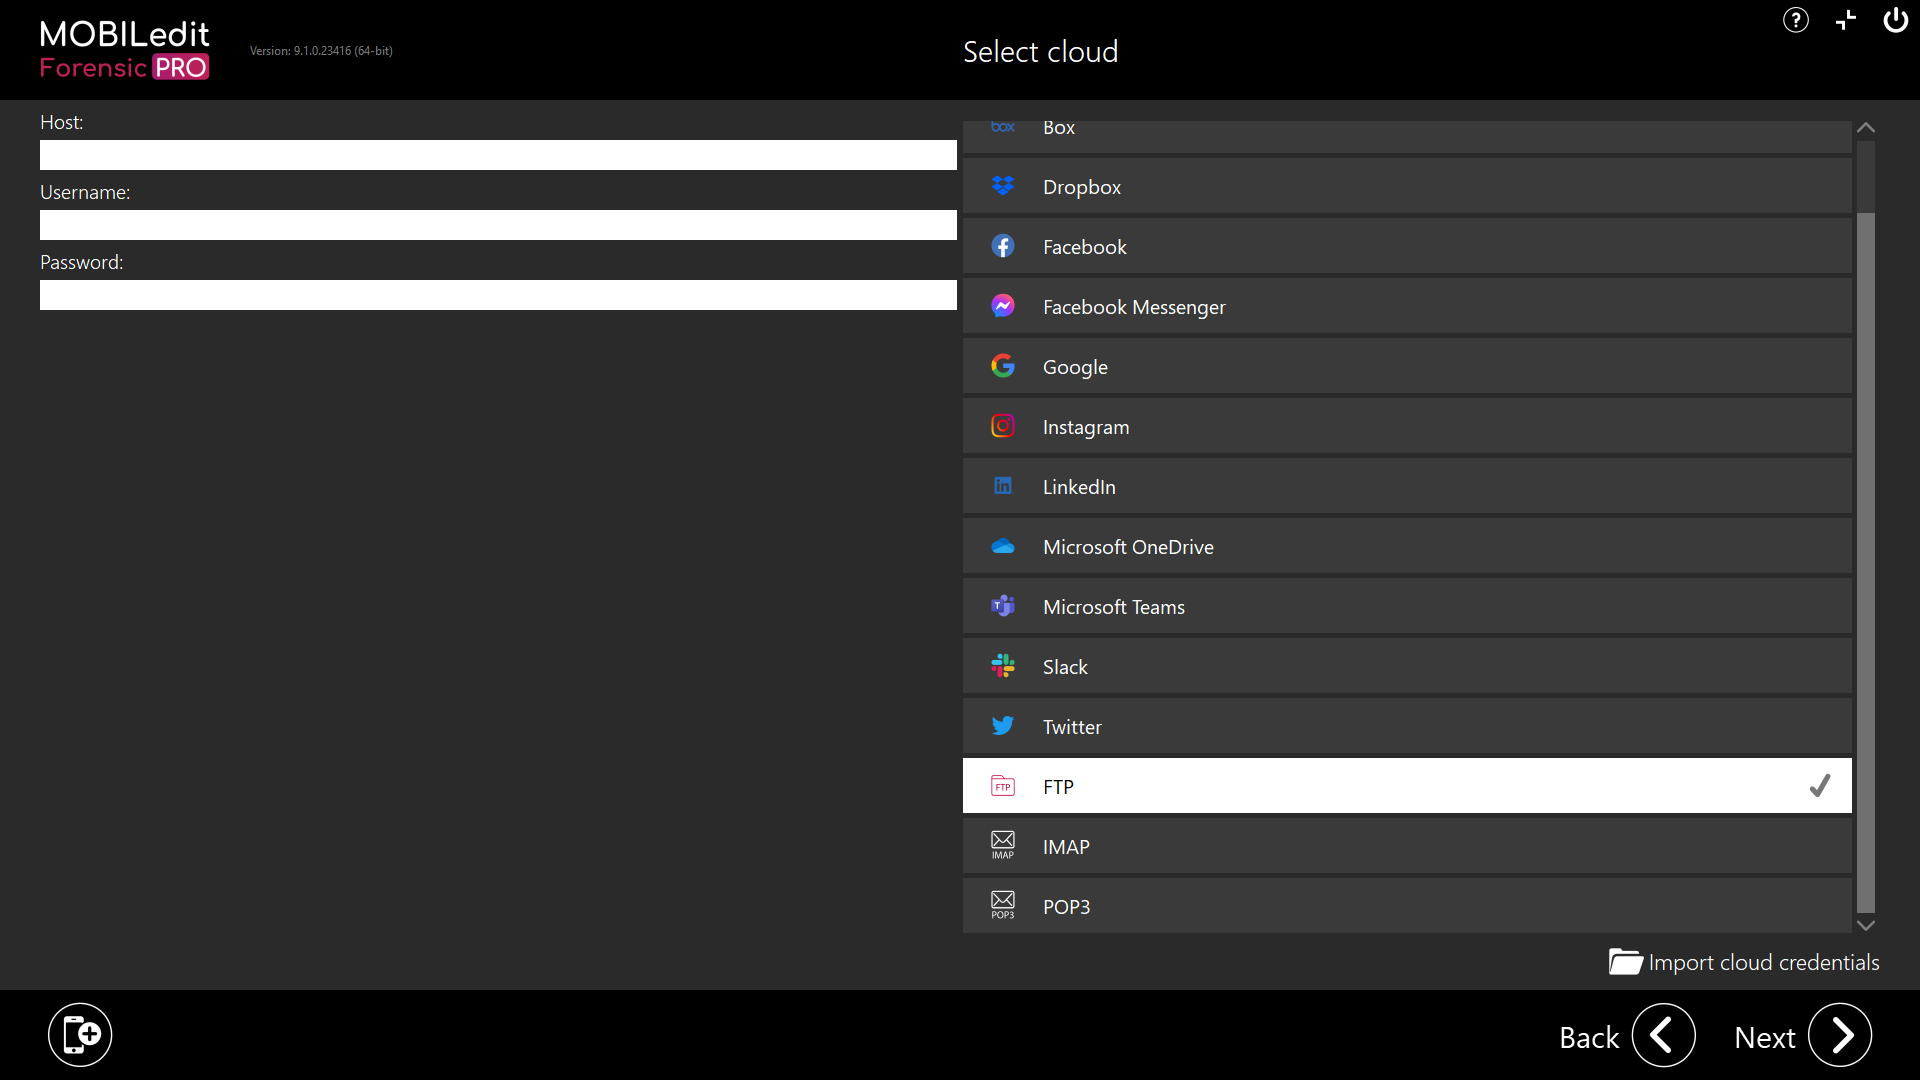Click the add device phone icon
The height and width of the screenshot is (1080, 1920).
click(x=80, y=1035)
